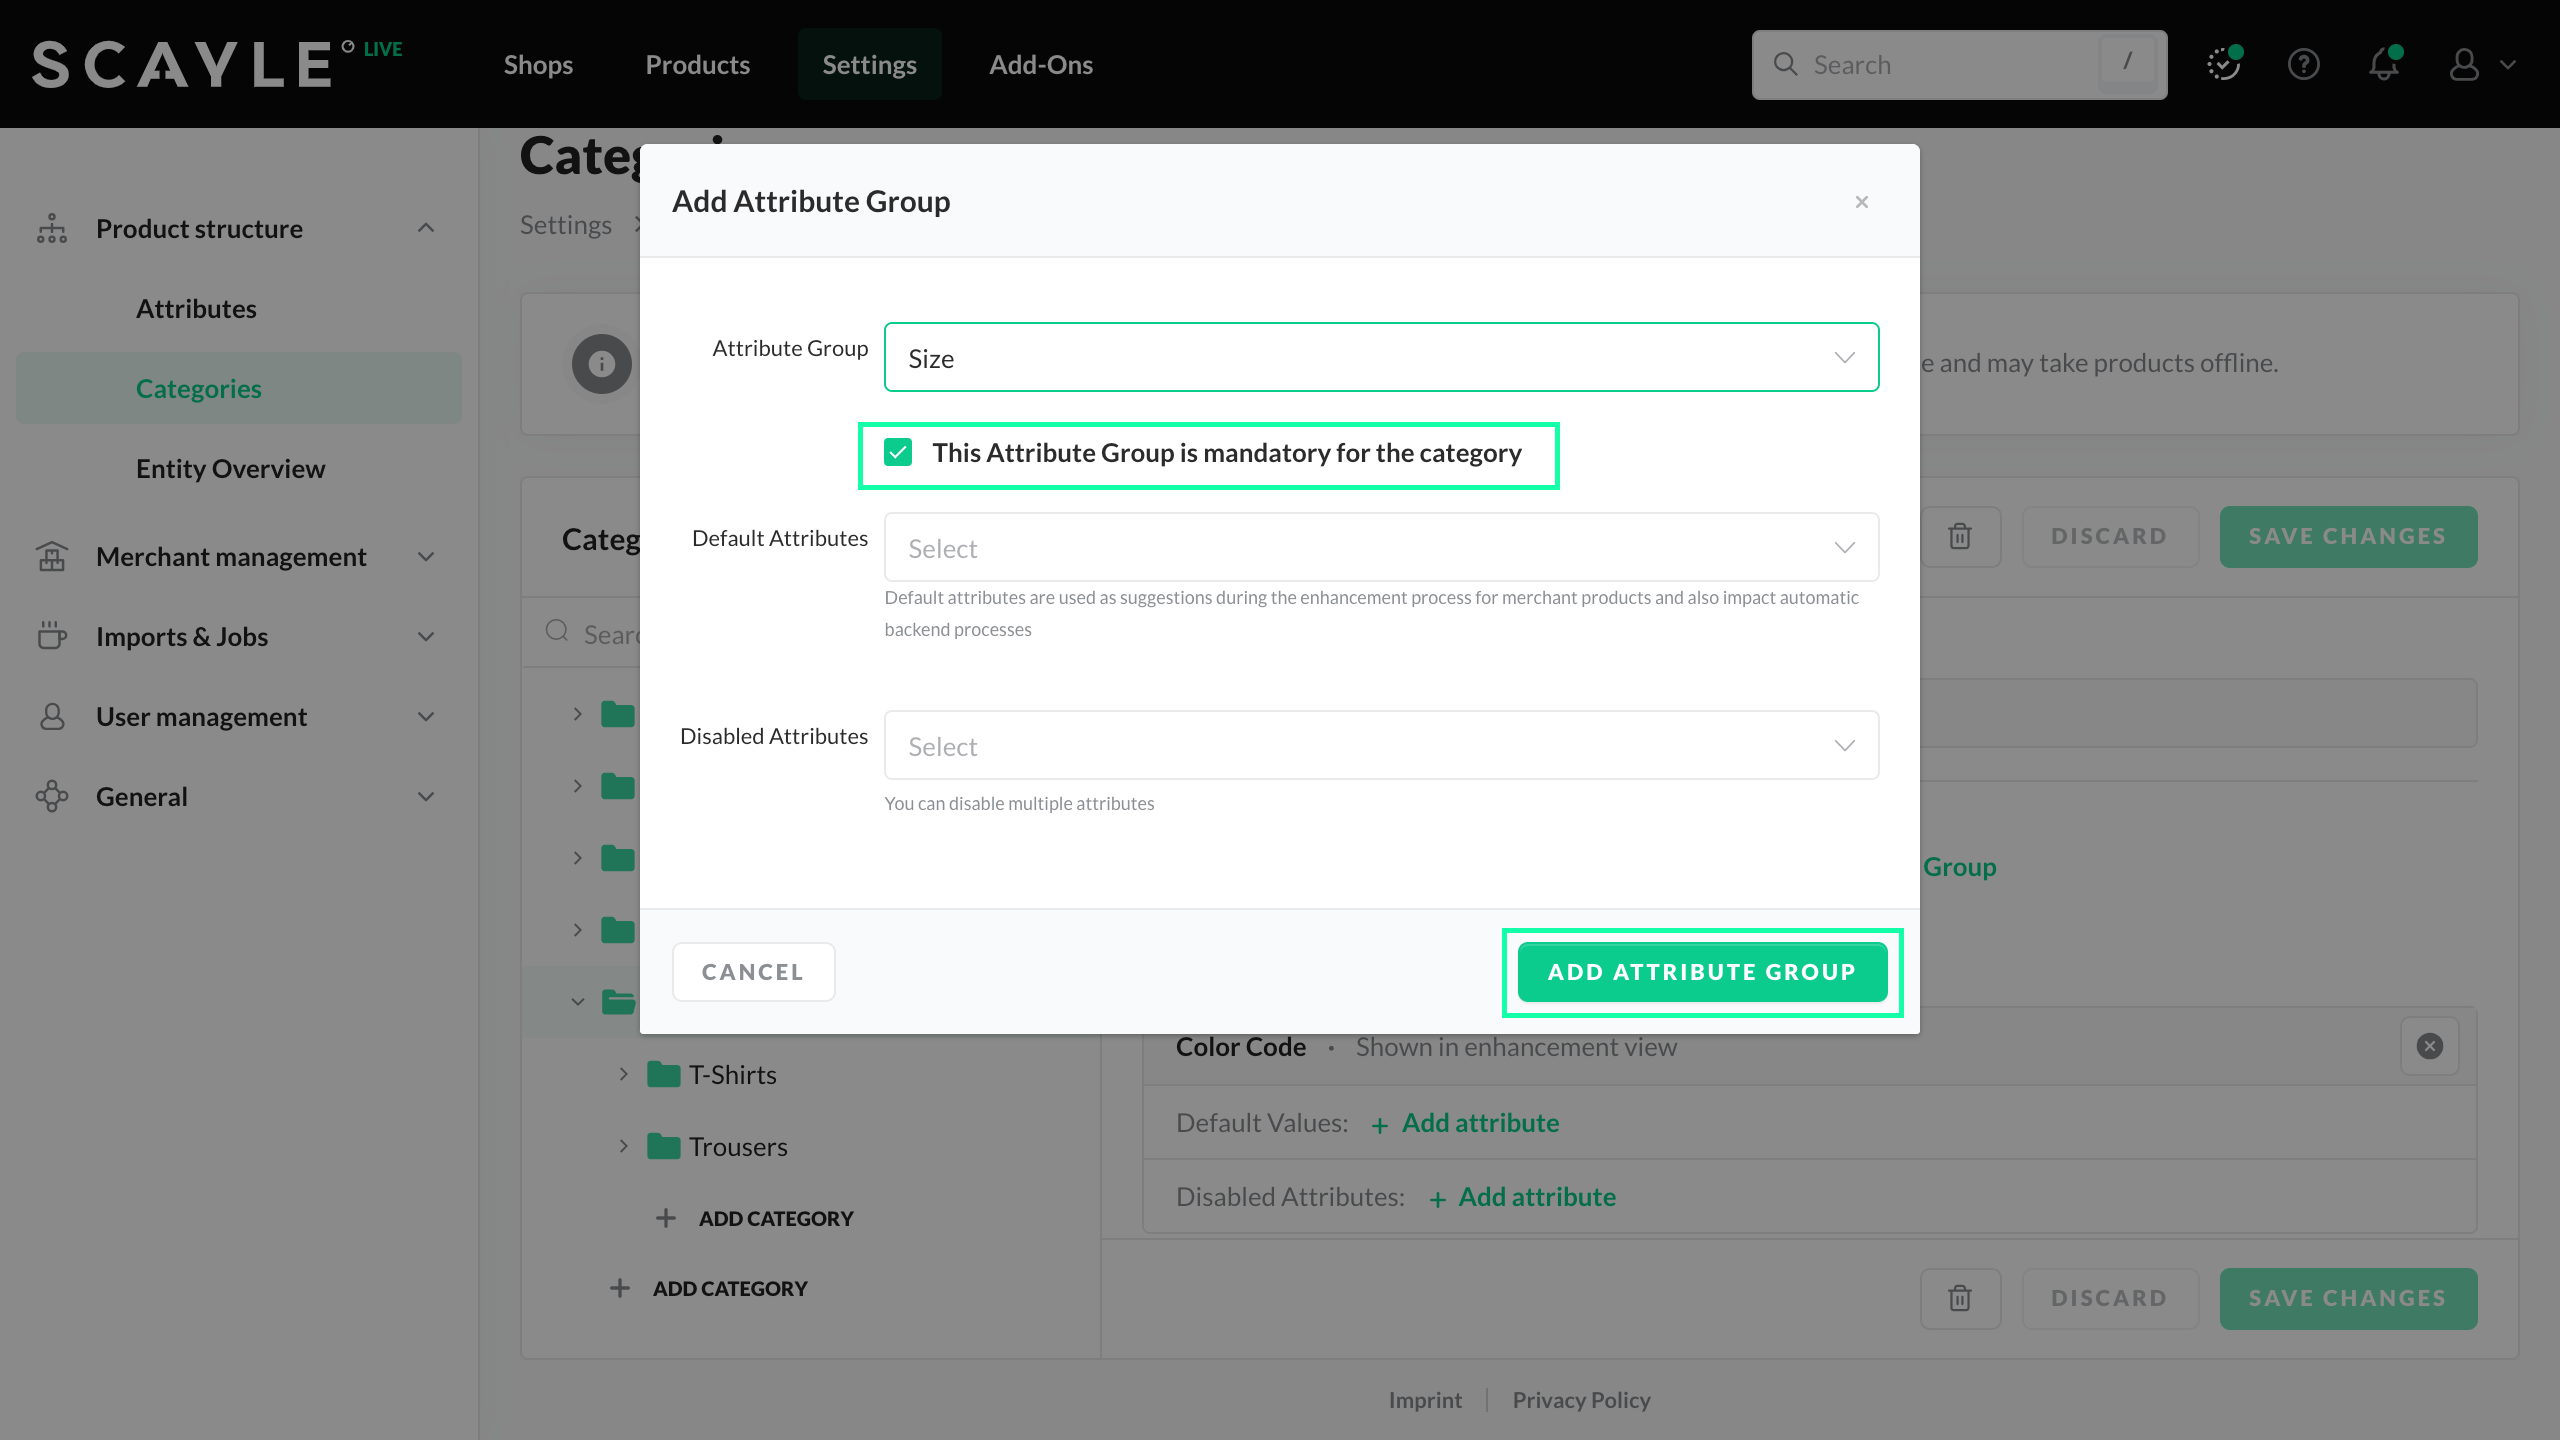Open the Attribute Group Size dropdown
The height and width of the screenshot is (1440, 2560).
1380,358
